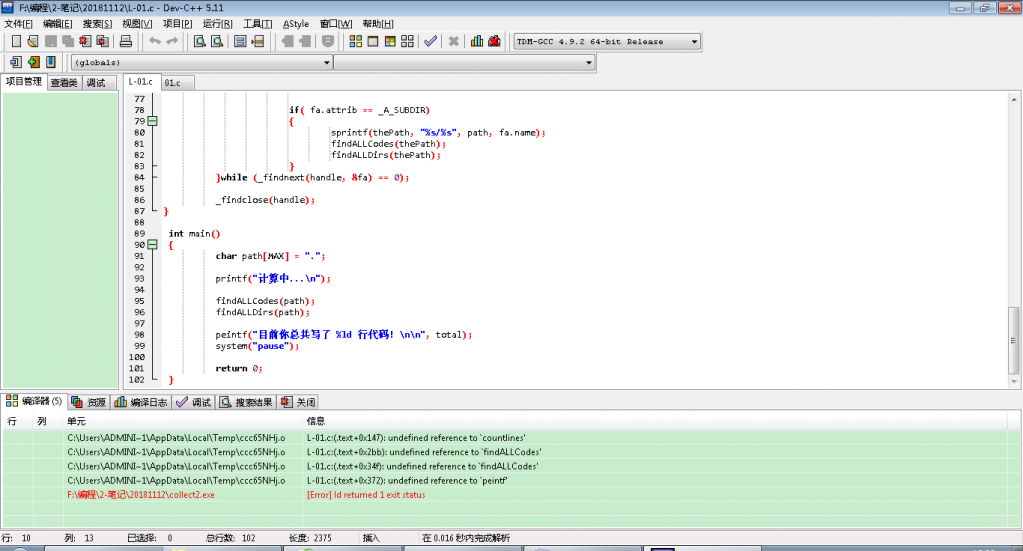The height and width of the screenshot is (551, 1023).
Task: Collapse code block at line 79
Action: pos(152,121)
